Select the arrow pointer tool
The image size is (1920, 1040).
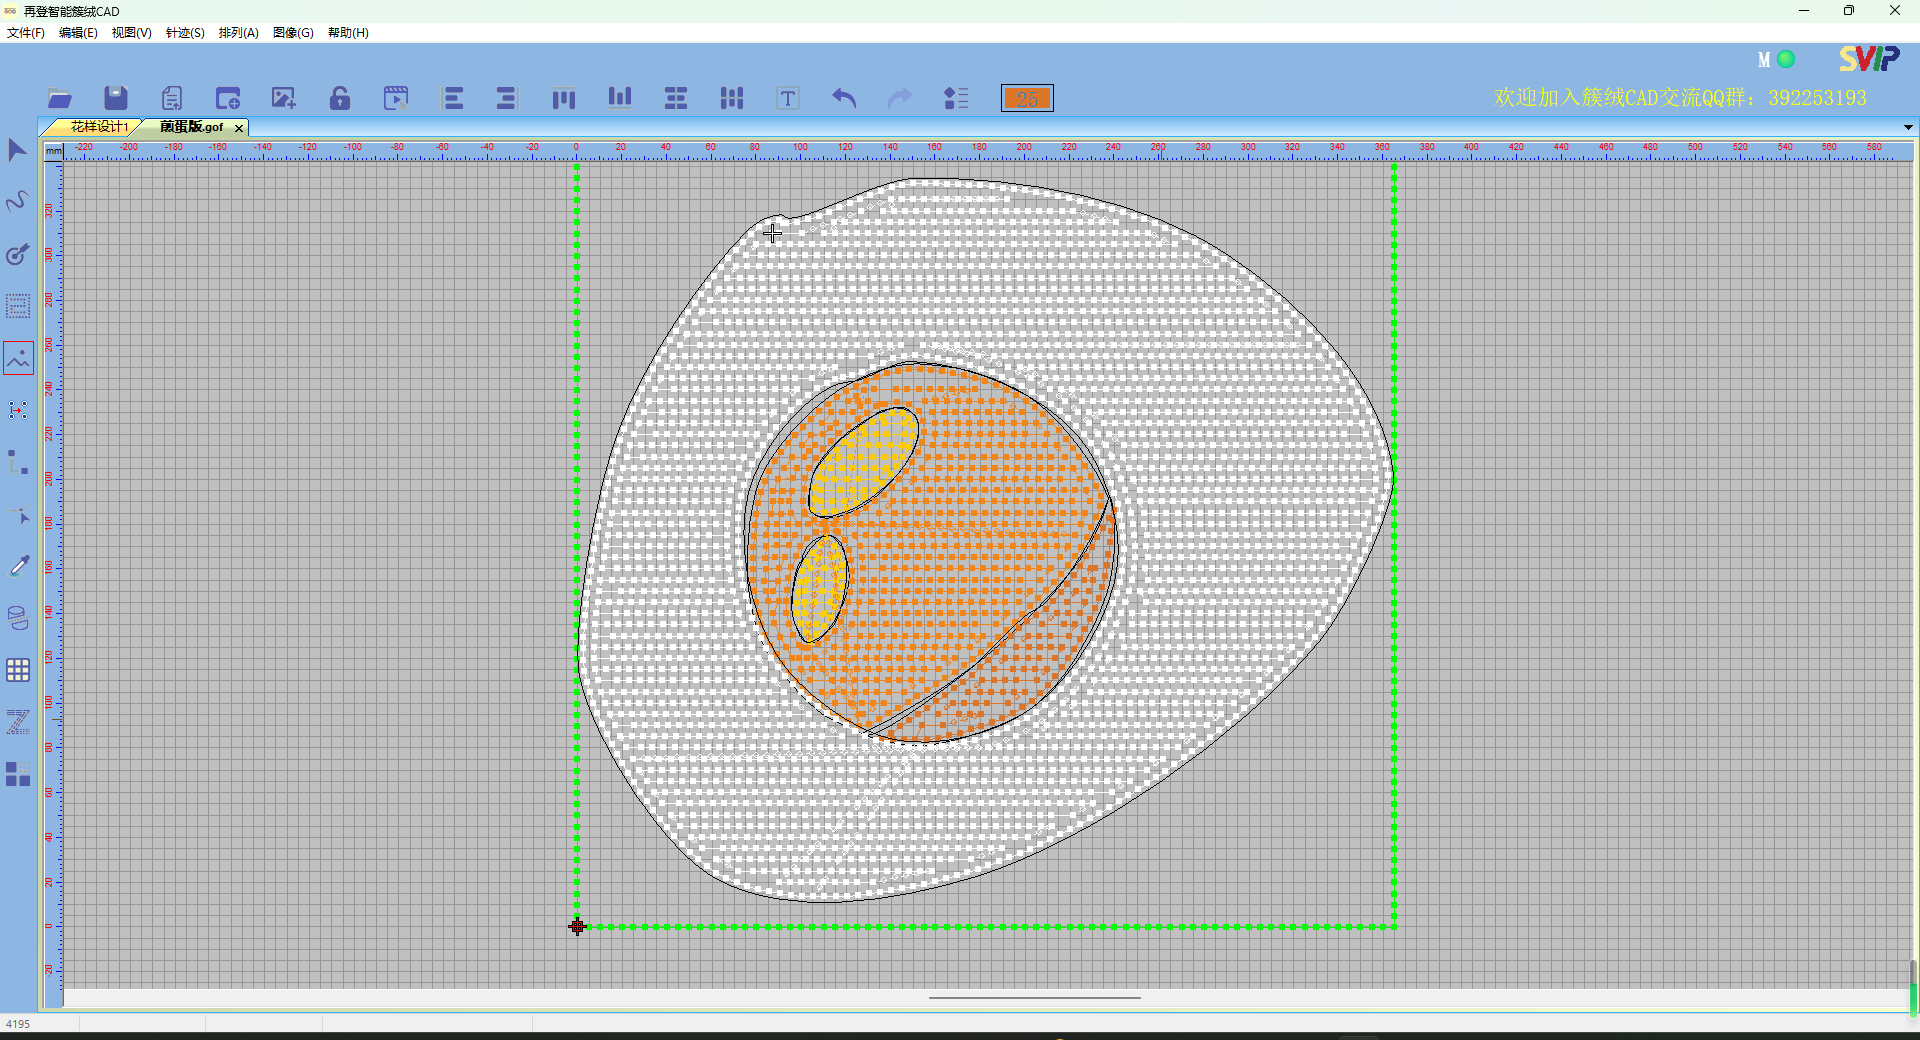coord(18,150)
